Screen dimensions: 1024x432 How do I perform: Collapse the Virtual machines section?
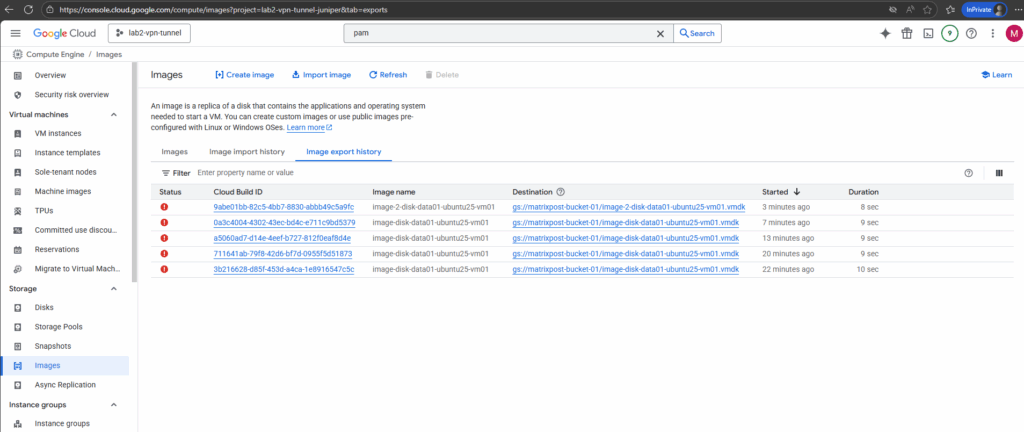click(114, 115)
